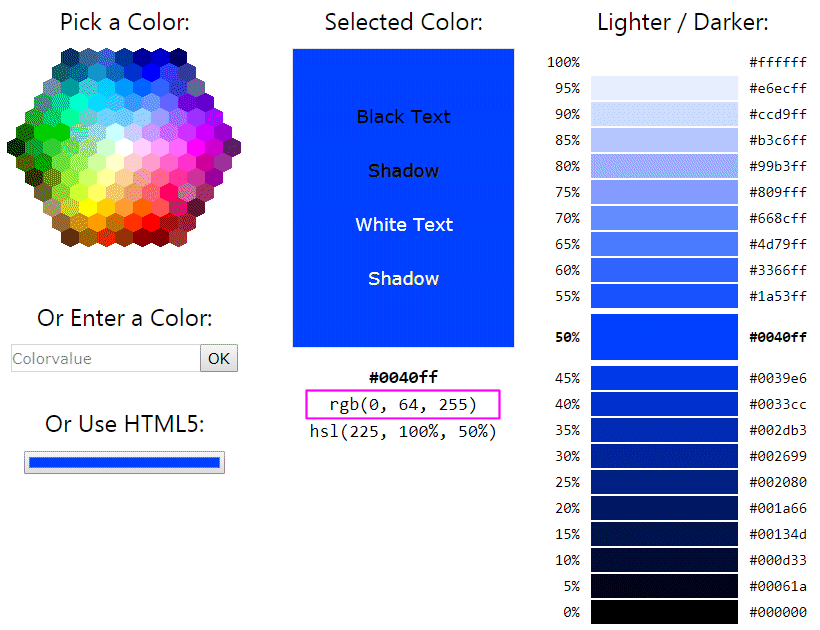The image size is (820, 630).
Task: Select the 25% #002080 shade bar
Action: pos(664,481)
